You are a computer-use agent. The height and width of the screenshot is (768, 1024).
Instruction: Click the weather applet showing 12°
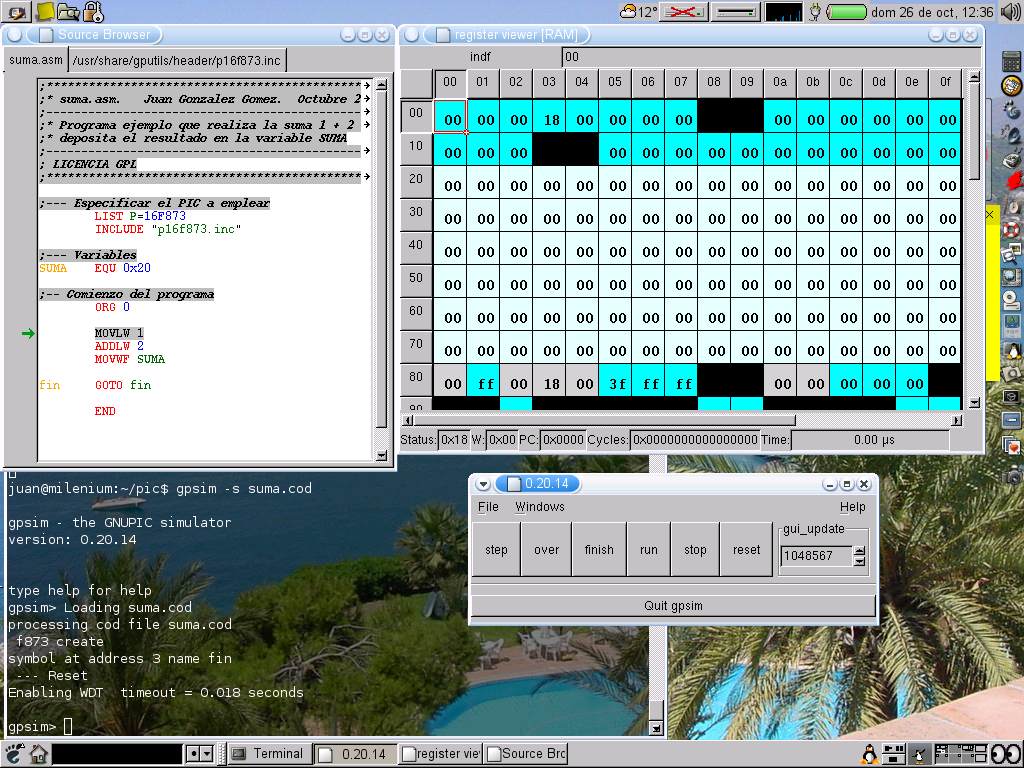tap(639, 12)
